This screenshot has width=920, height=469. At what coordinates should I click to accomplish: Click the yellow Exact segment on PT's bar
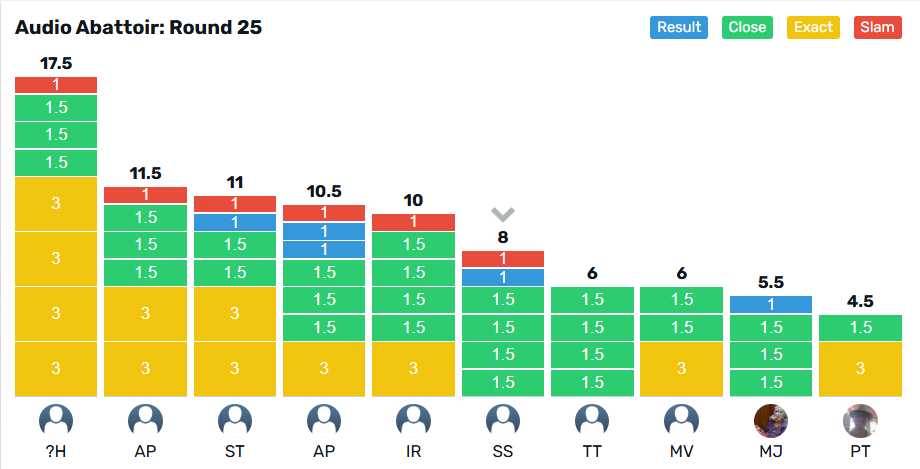pyautogui.click(x=860, y=368)
